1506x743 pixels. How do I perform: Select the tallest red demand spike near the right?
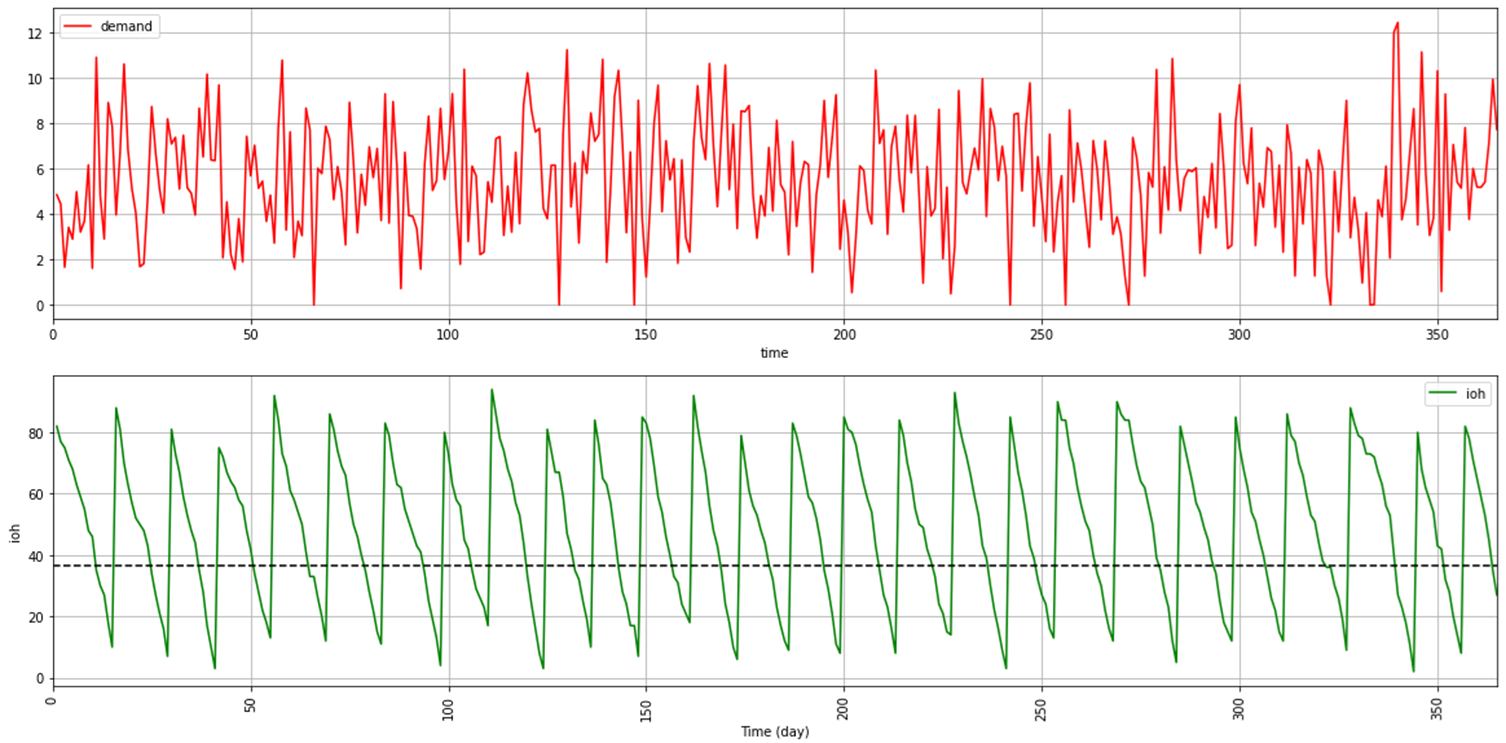tap(1397, 23)
